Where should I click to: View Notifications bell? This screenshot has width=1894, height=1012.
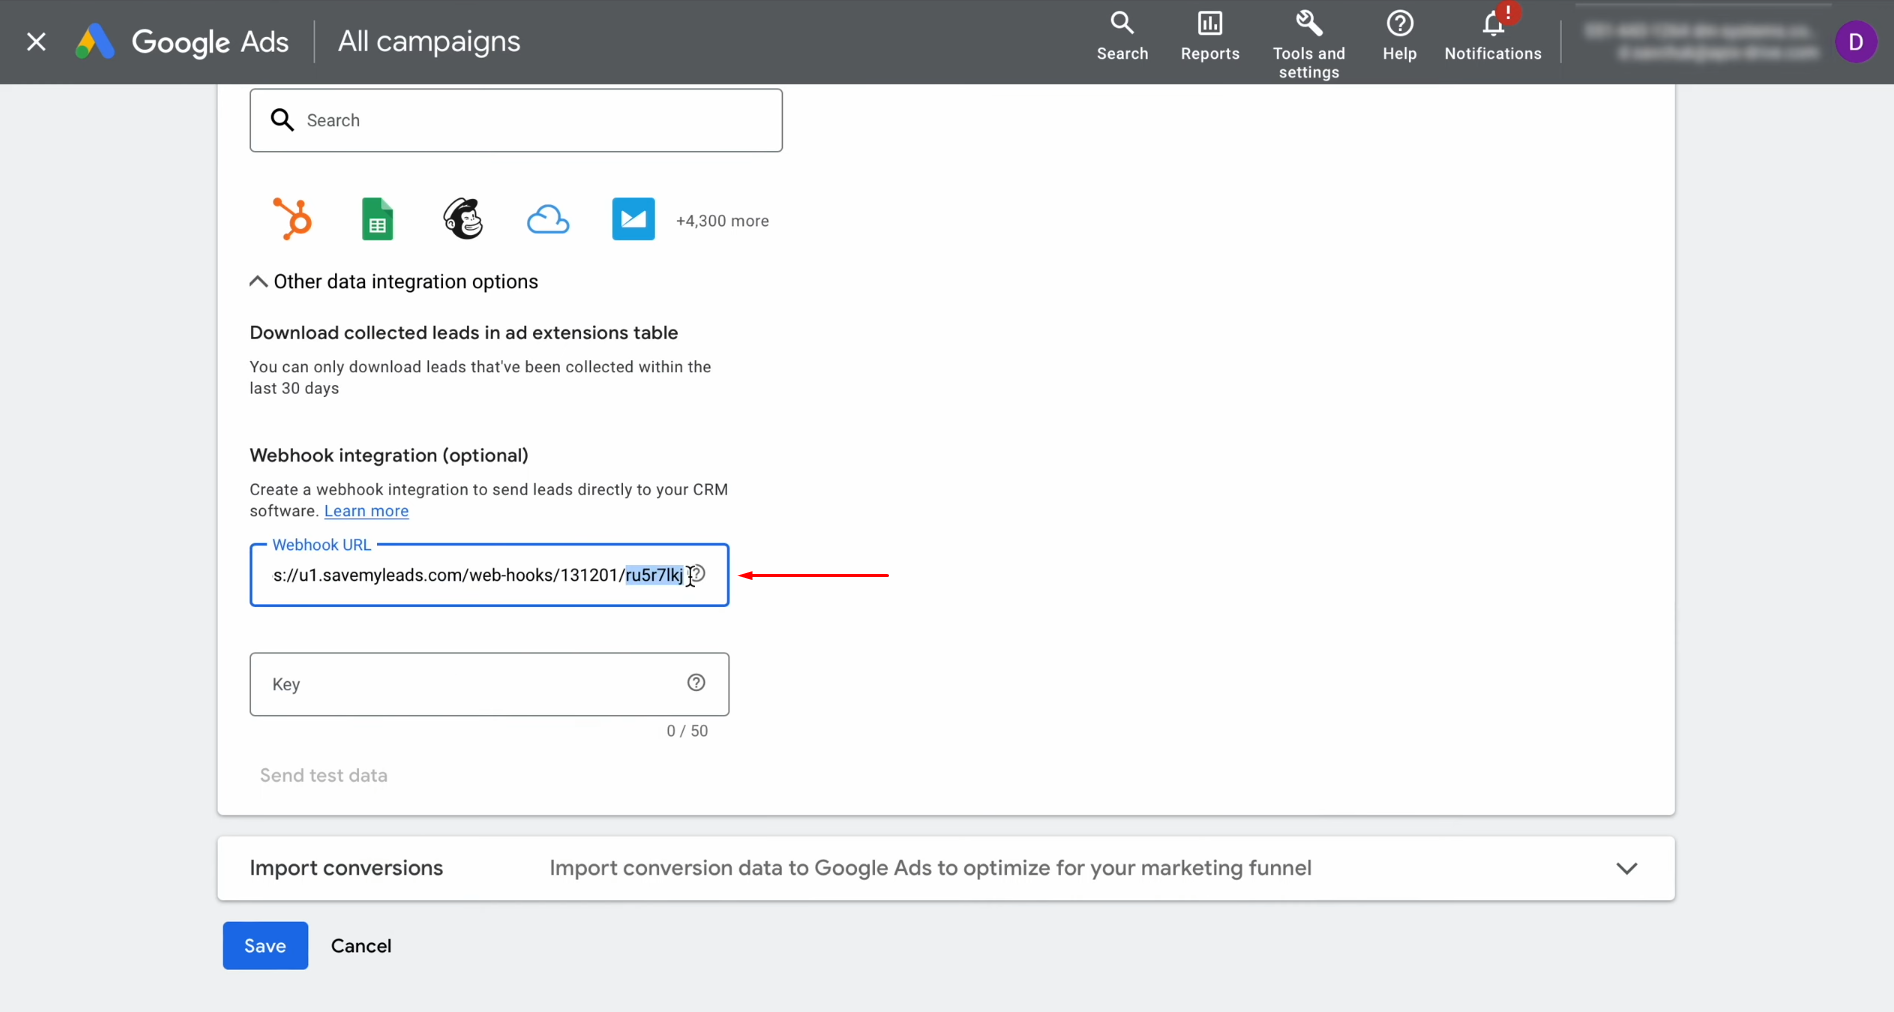coord(1493,36)
